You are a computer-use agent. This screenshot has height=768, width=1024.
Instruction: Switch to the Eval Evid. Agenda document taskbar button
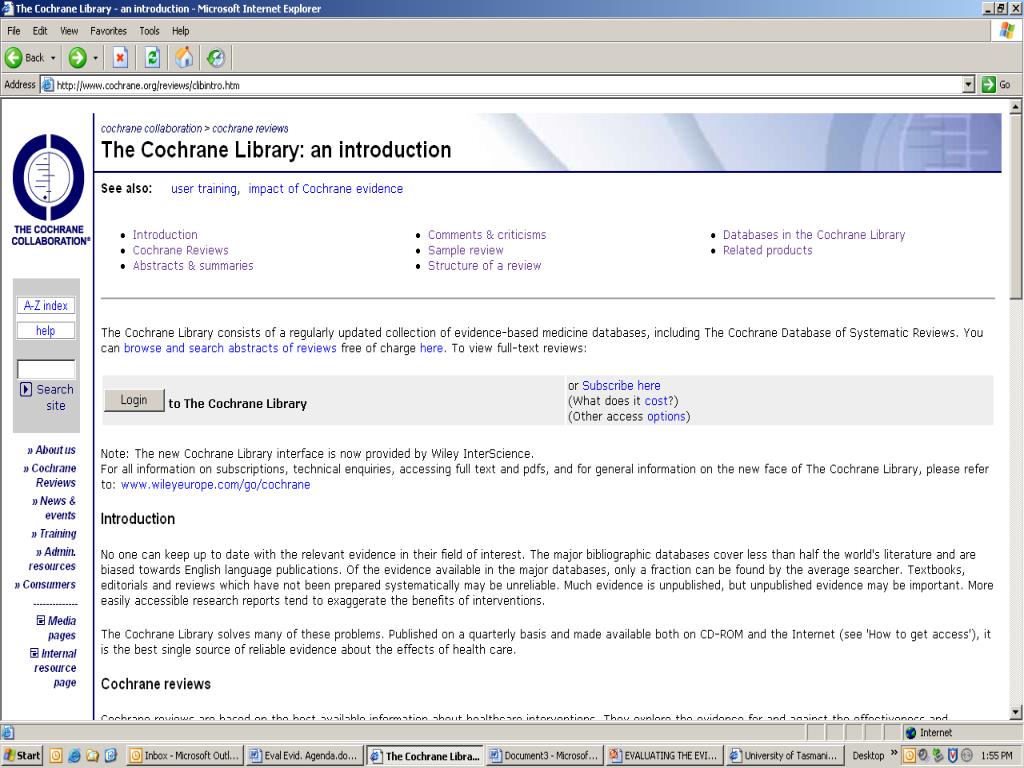click(304, 756)
